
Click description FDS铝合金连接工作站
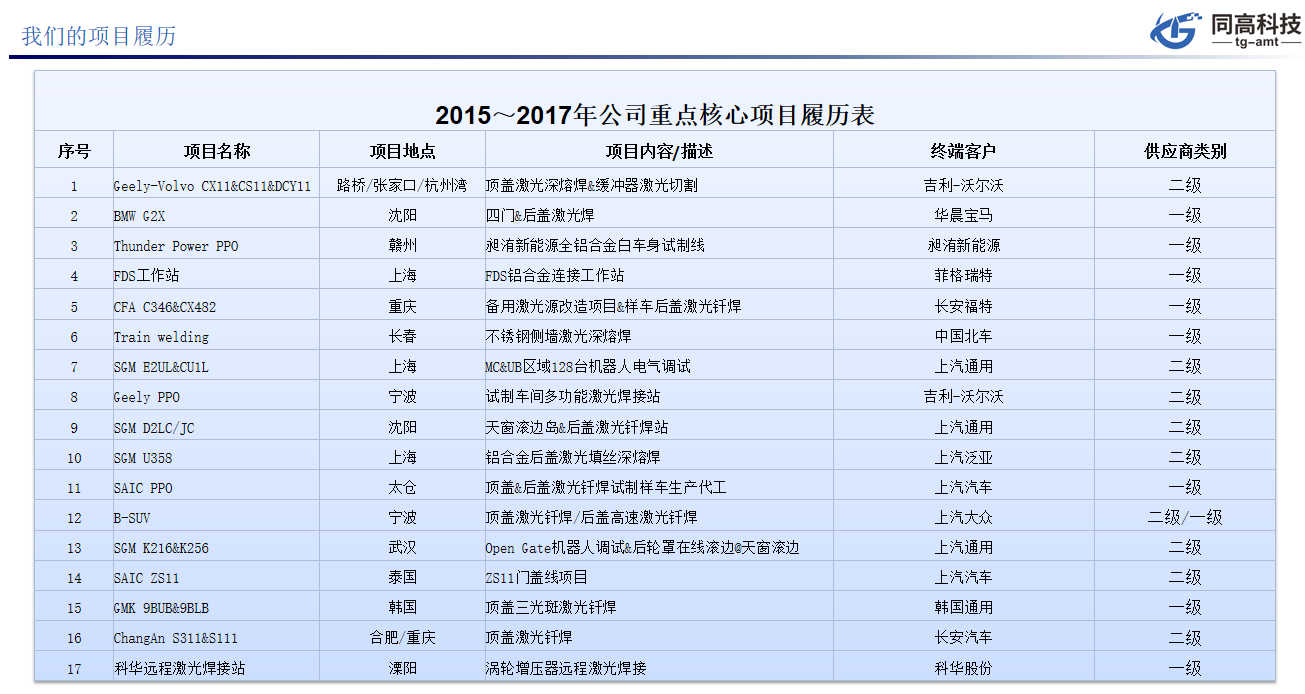555,276
